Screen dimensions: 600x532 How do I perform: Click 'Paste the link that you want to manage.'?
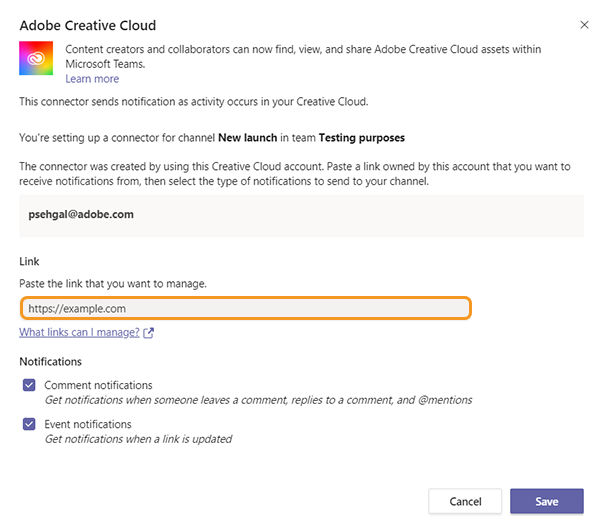(113, 284)
